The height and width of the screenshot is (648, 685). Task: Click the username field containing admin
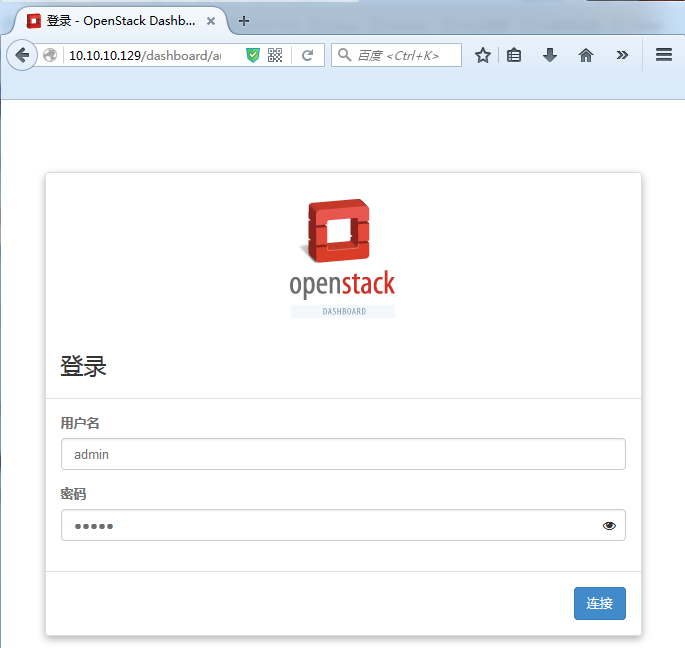tap(343, 454)
